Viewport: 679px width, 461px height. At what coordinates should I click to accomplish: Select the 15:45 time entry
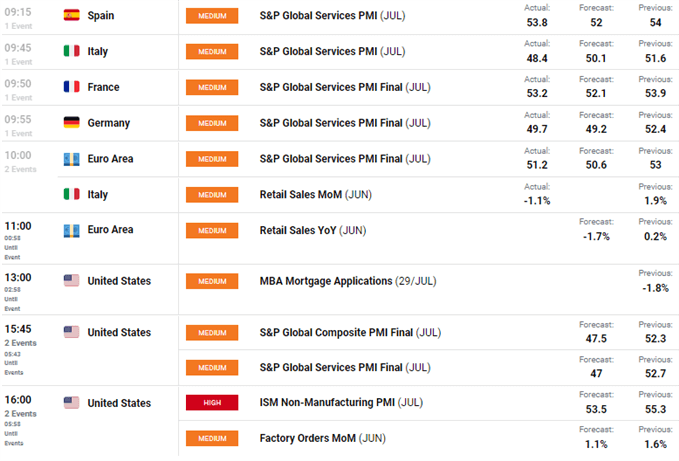pyautogui.click(x=18, y=329)
